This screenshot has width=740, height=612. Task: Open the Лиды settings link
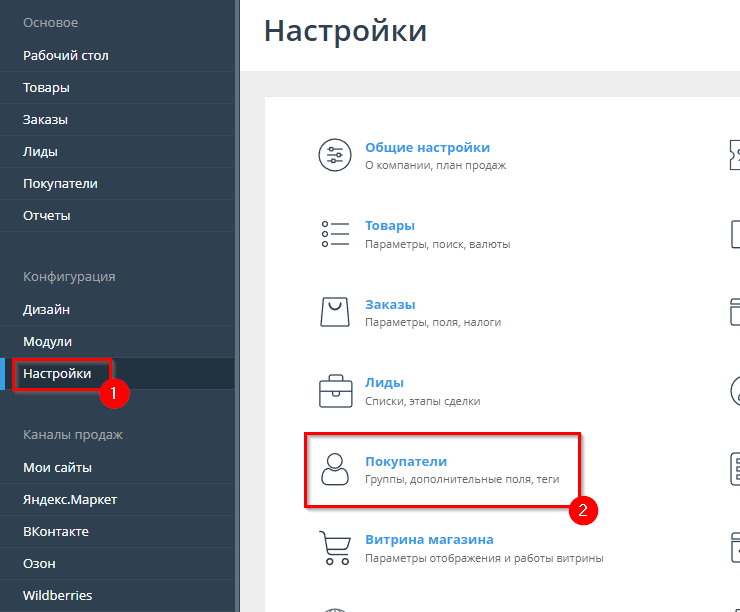pos(384,383)
